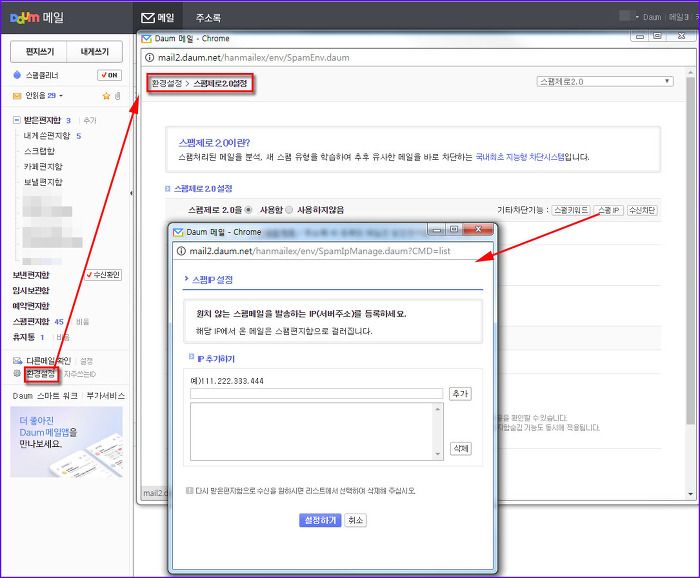This screenshot has width=700, height=578.
Task: Open the 메일 tab with envelope icon
Action: [x=158, y=18]
